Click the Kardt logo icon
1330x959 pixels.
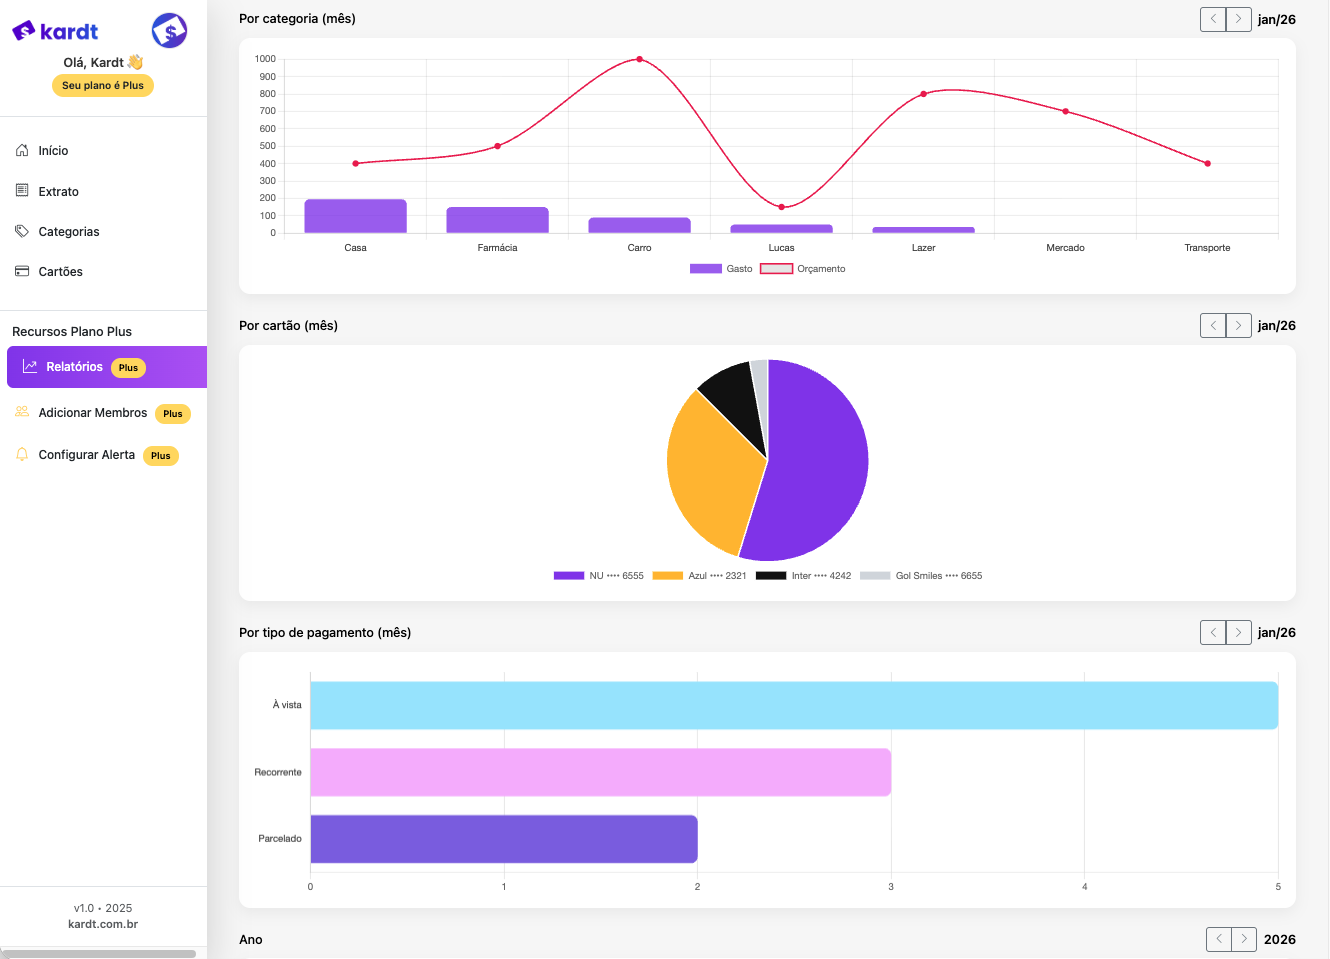tap(24, 31)
